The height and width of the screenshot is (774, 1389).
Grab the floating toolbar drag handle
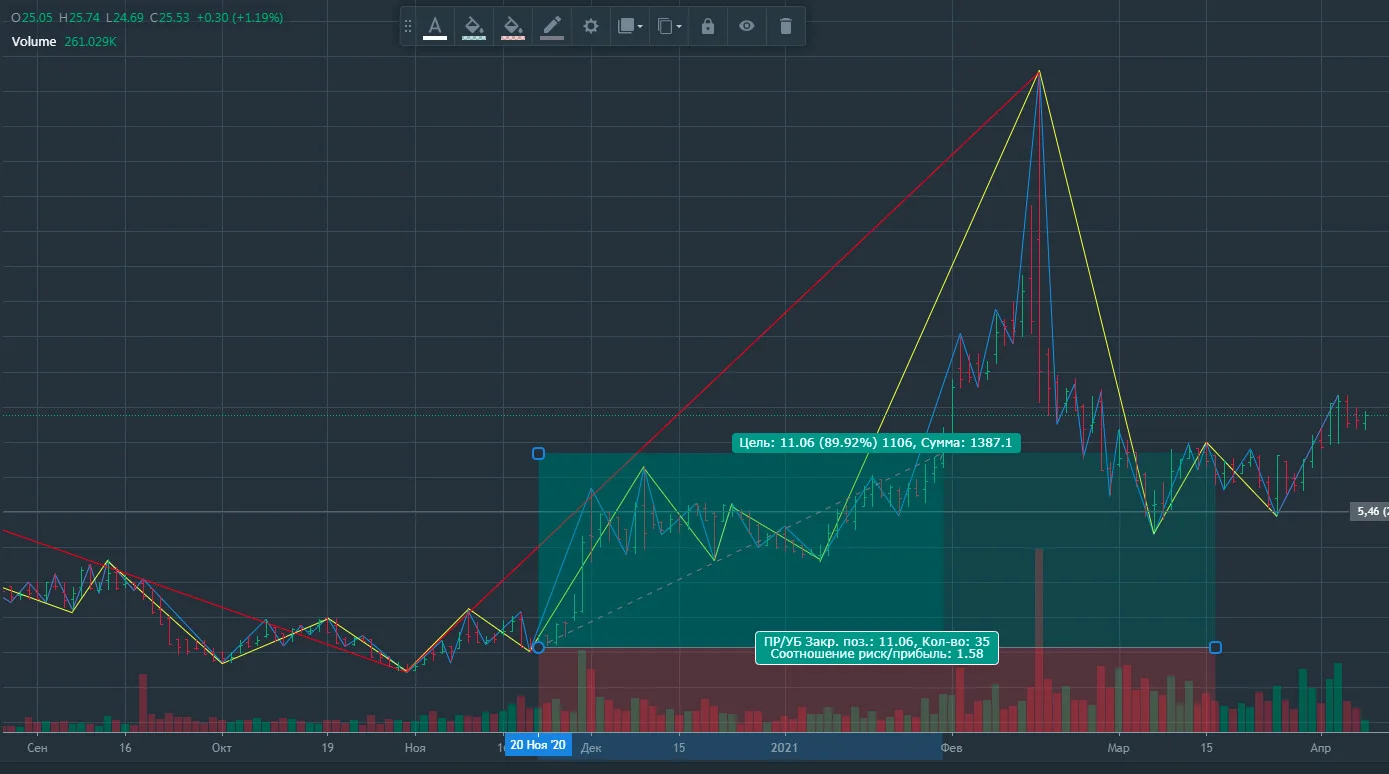point(408,26)
